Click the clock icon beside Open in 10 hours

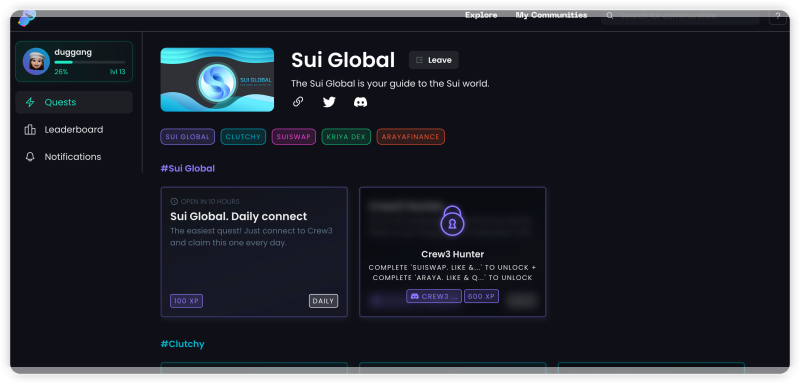point(174,201)
